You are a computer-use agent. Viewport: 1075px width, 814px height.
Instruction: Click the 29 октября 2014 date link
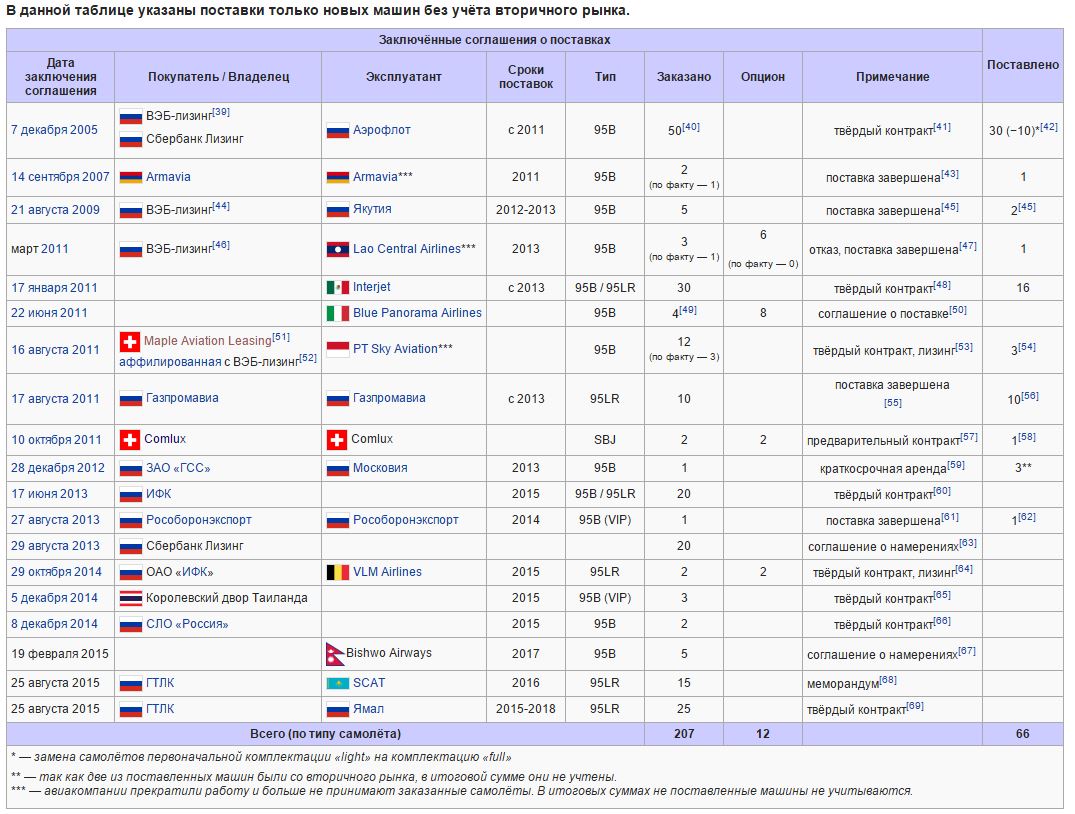click(x=56, y=571)
